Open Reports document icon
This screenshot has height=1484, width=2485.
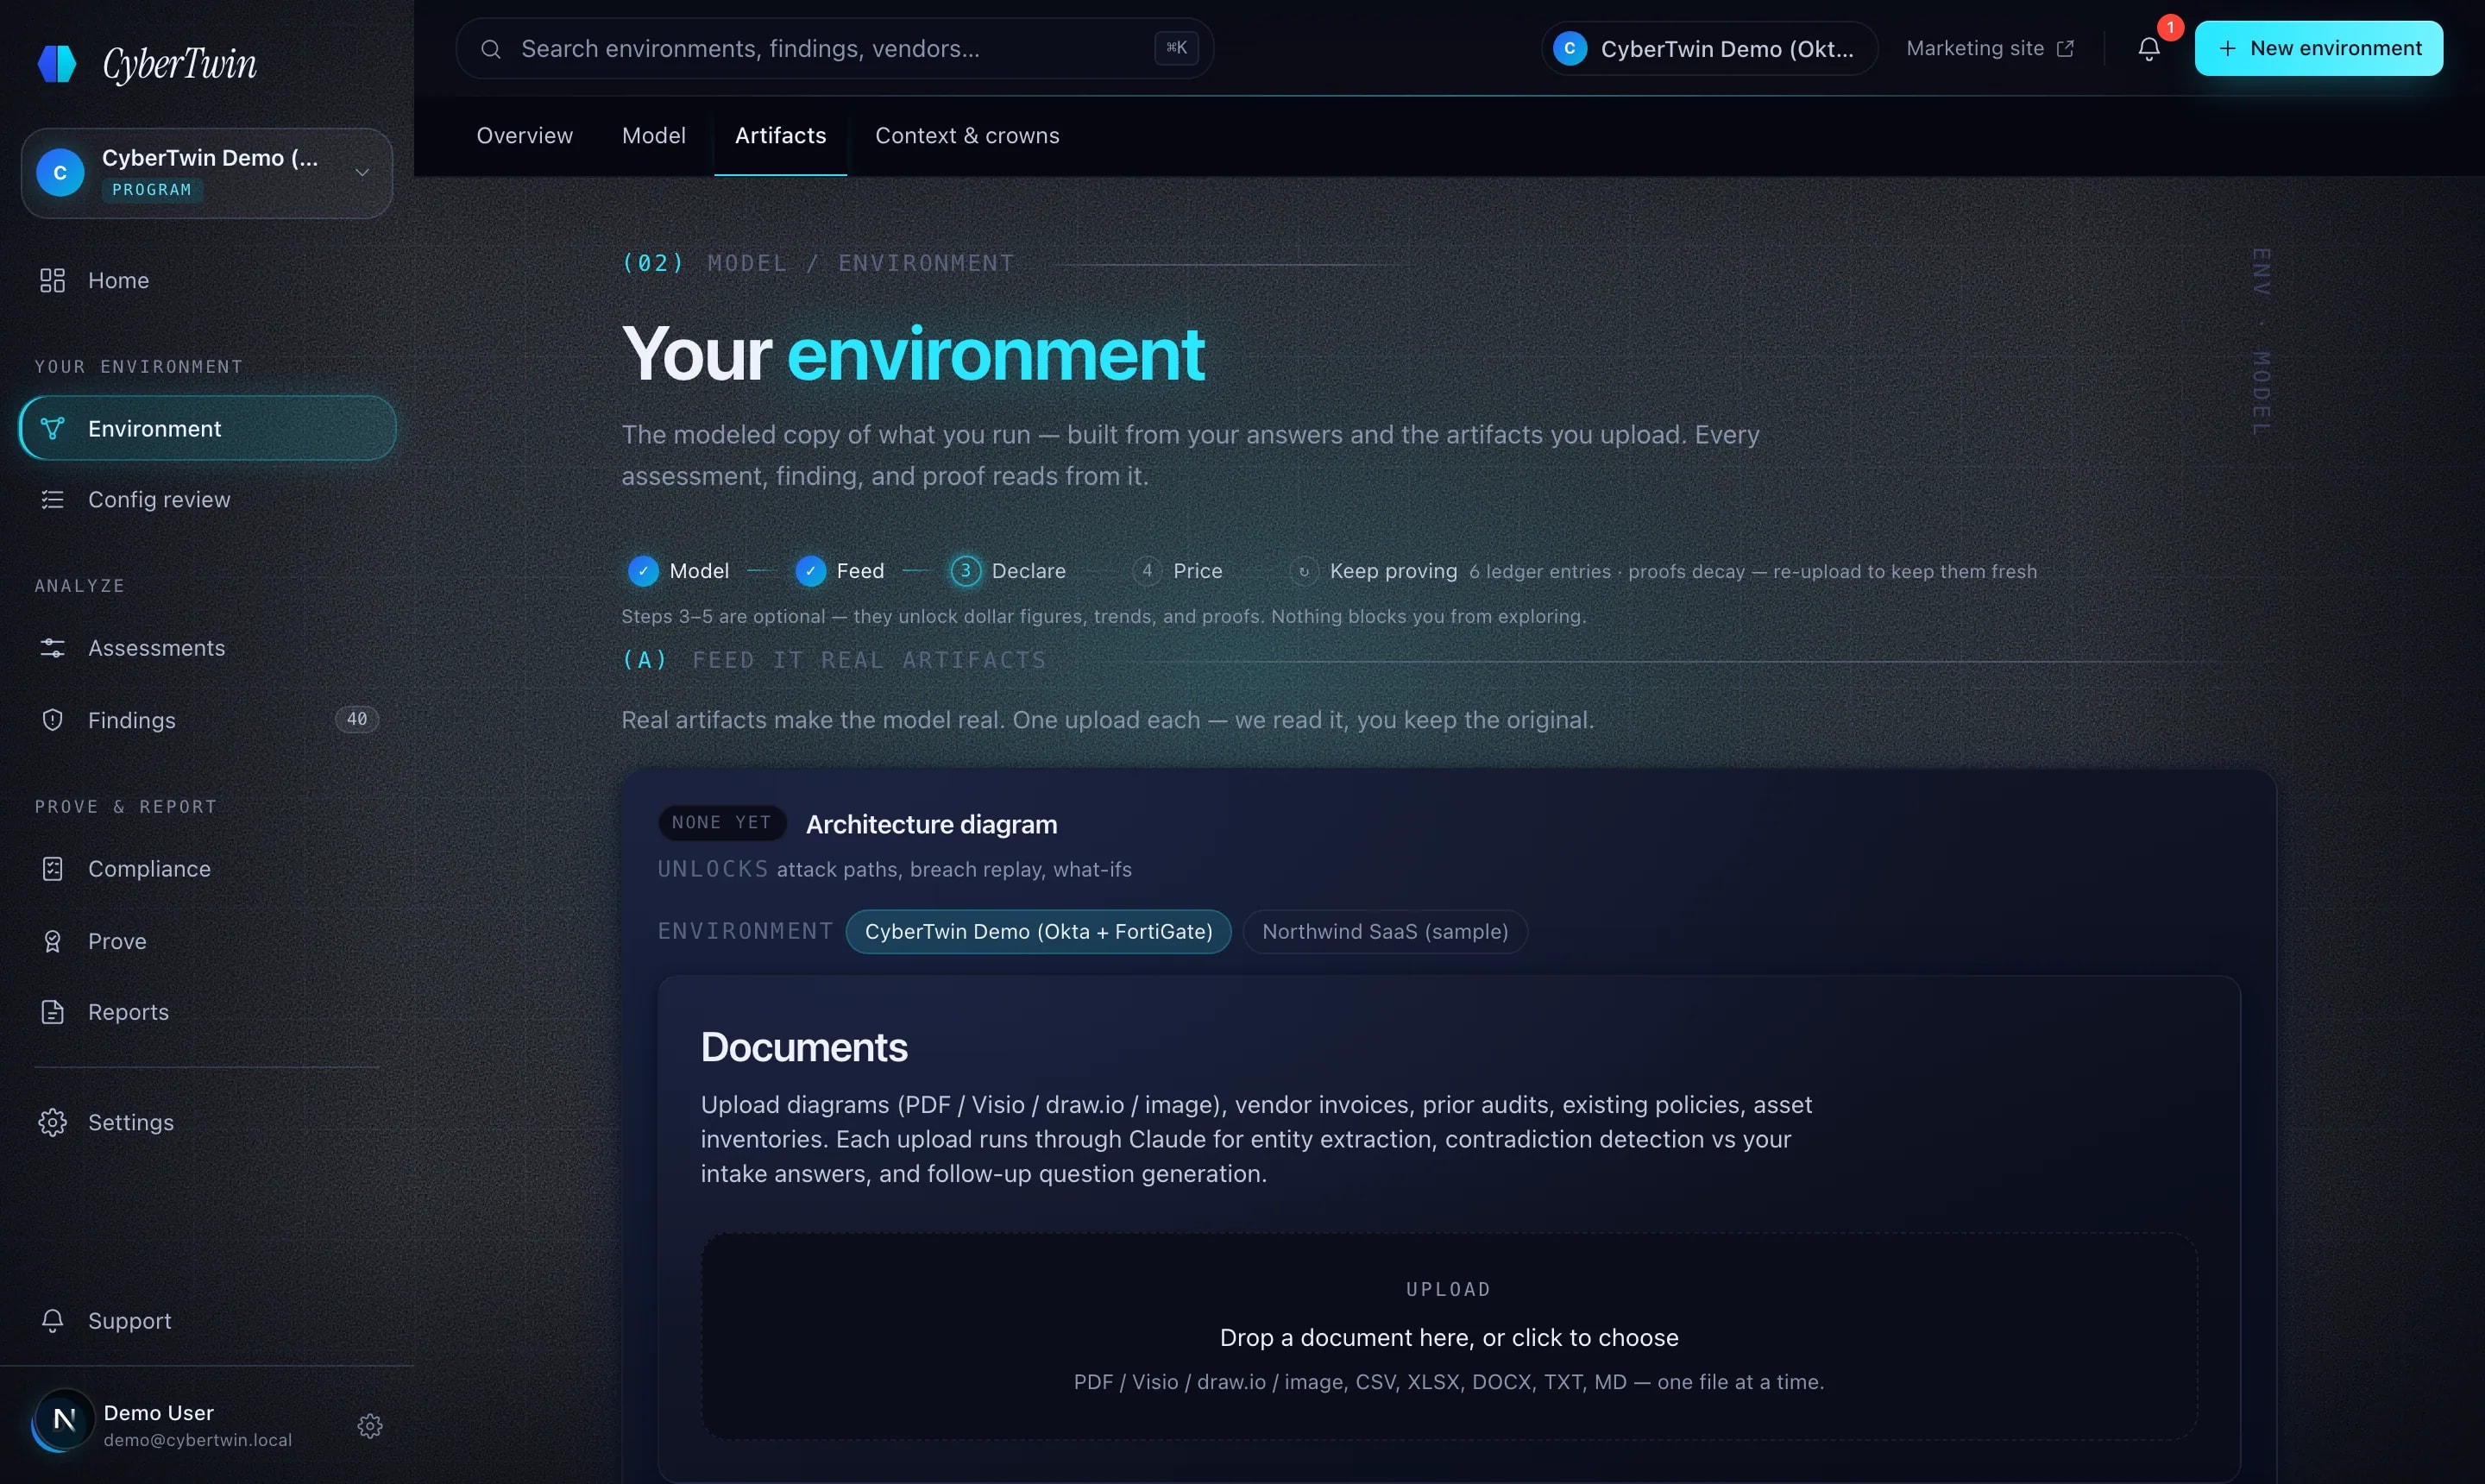[52, 1012]
